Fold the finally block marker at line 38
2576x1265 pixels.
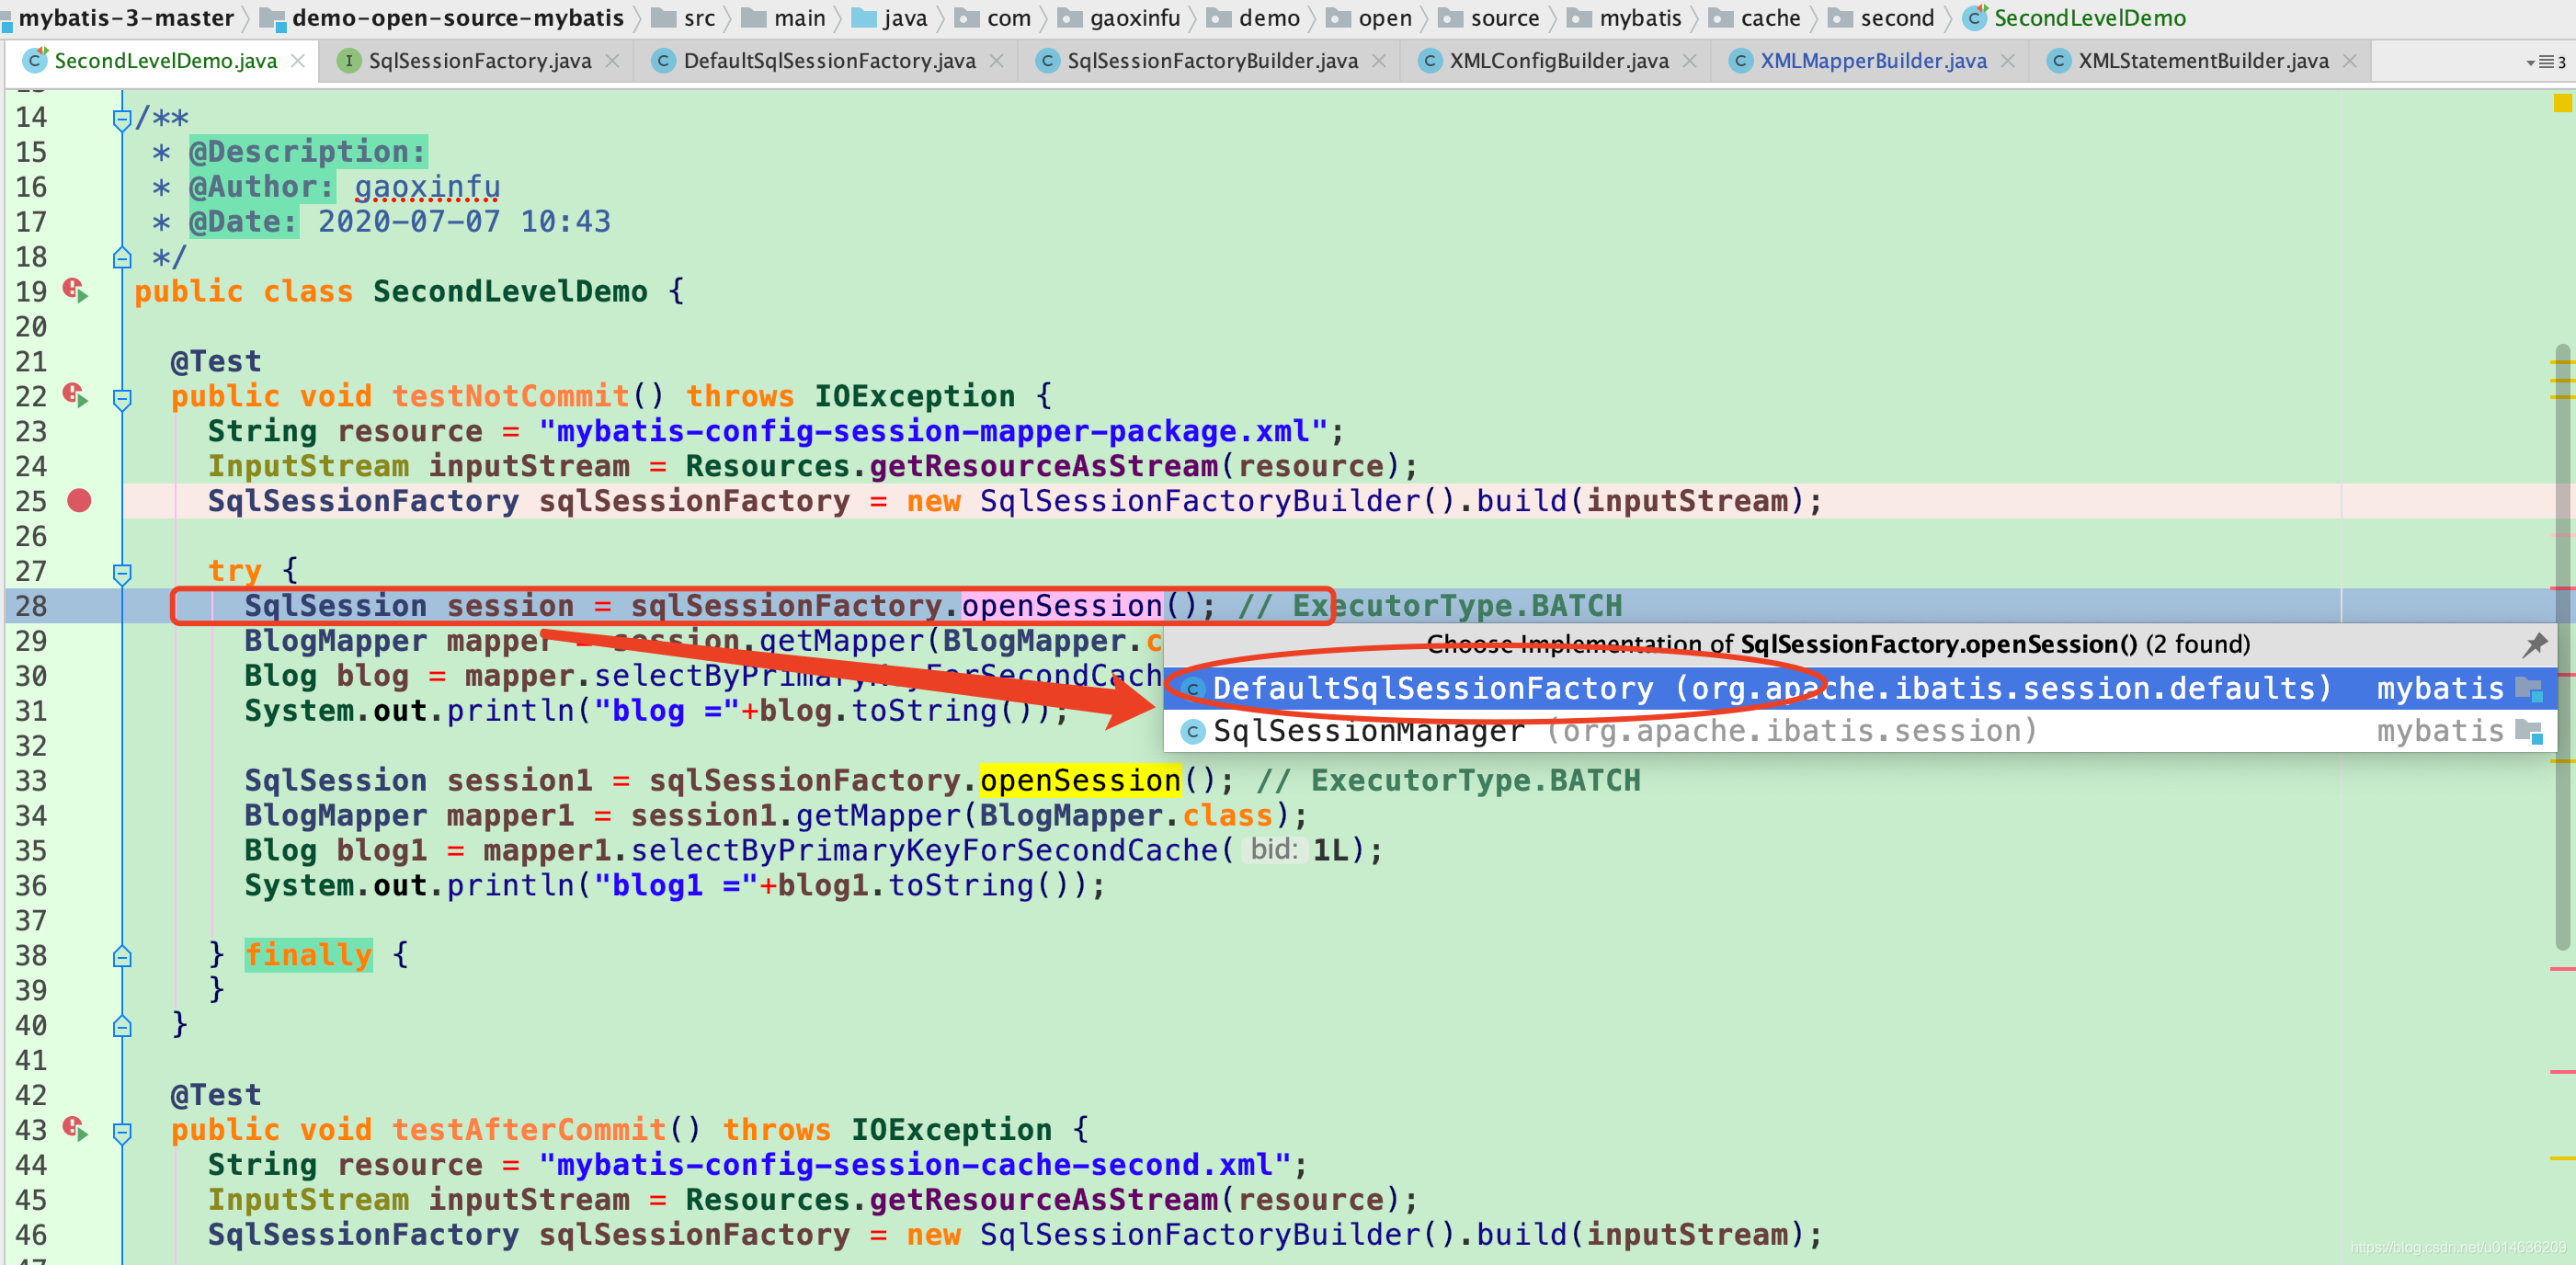coord(122,956)
